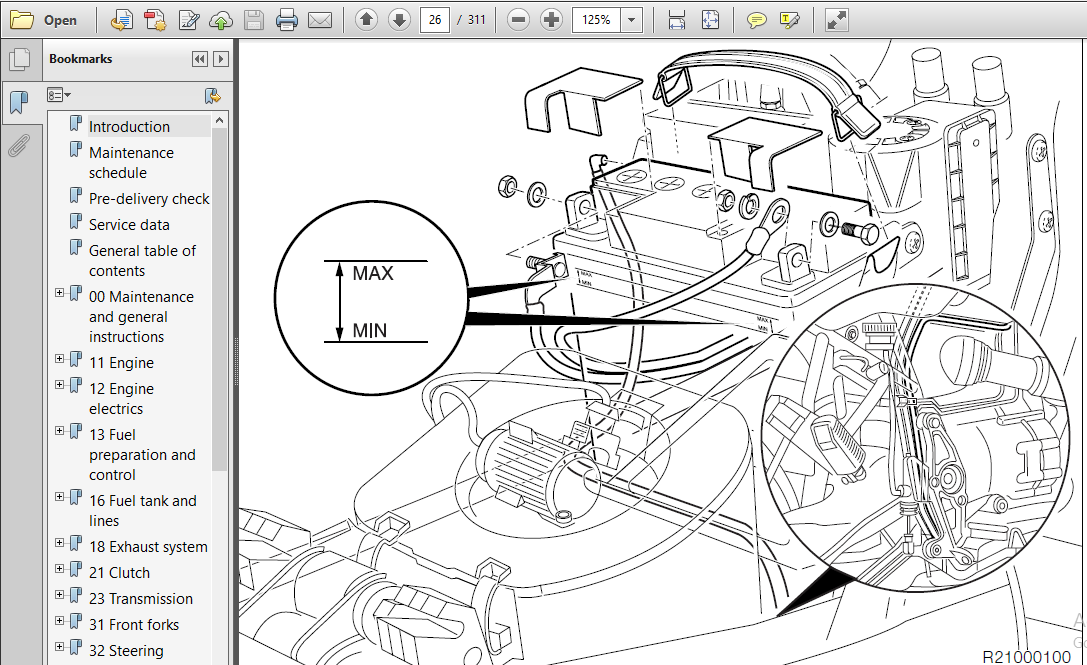Click the Service data bookmark ribbon icon
Screen dimensions: 1087x665
tap(76, 222)
